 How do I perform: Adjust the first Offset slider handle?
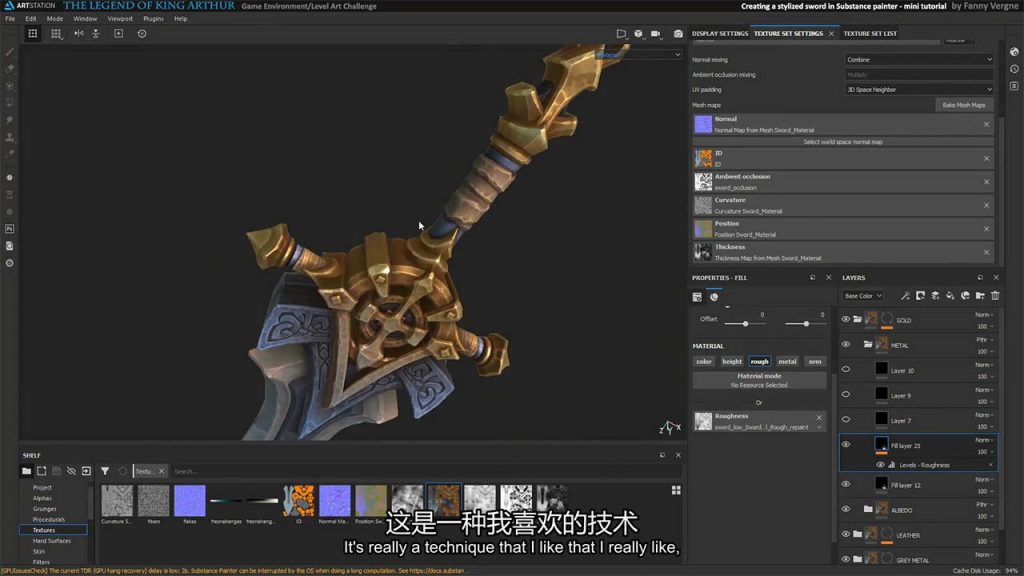click(745, 324)
